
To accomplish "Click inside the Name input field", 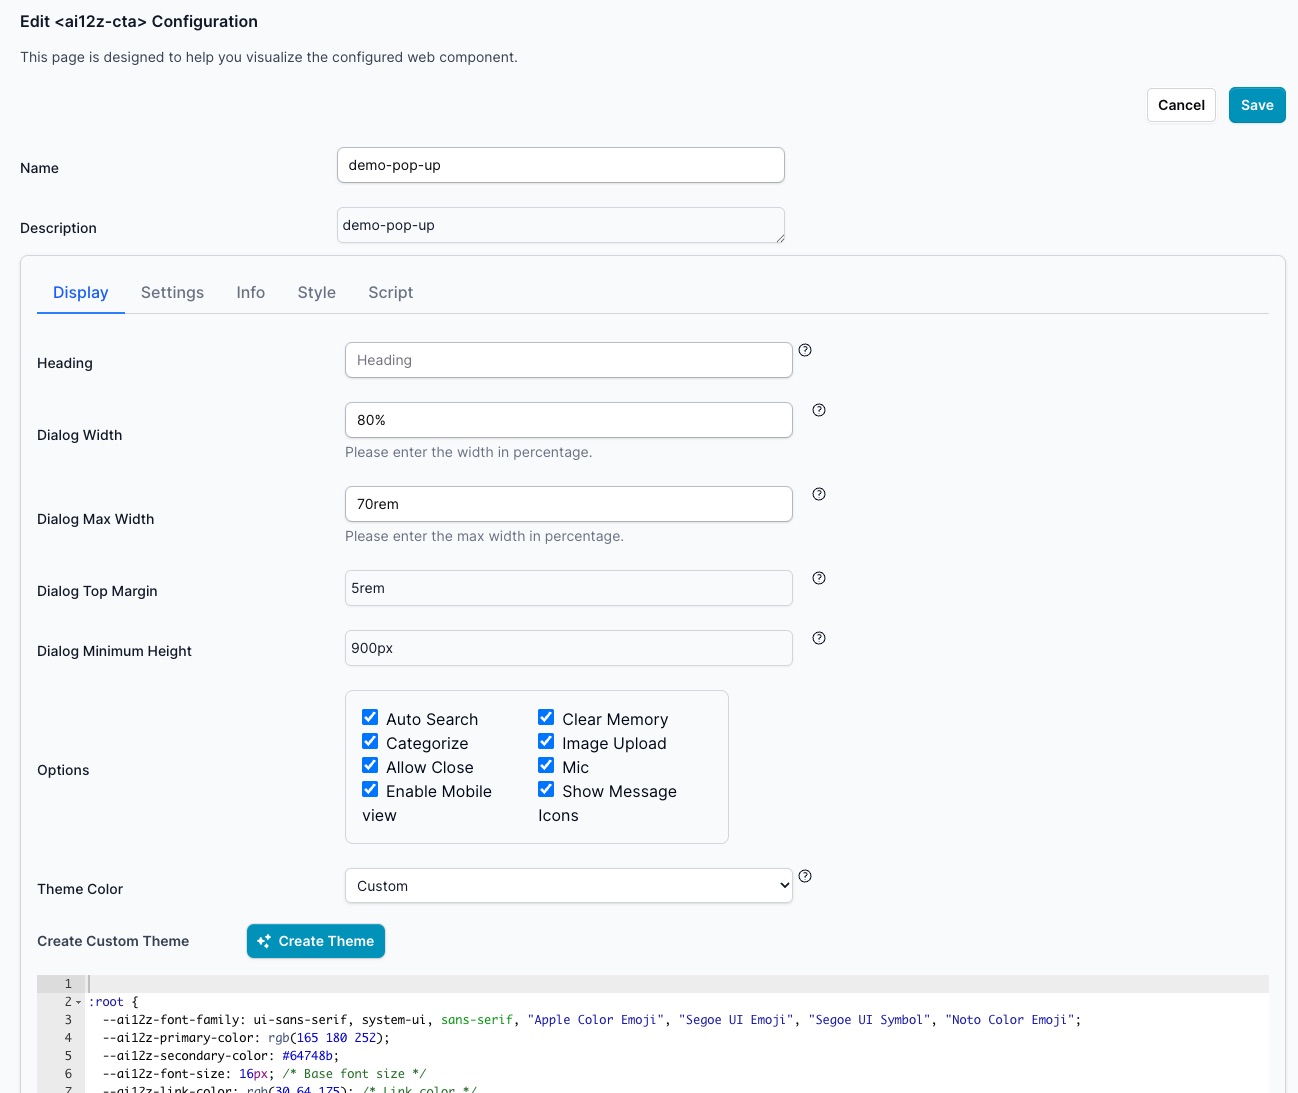I will tap(560, 164).
